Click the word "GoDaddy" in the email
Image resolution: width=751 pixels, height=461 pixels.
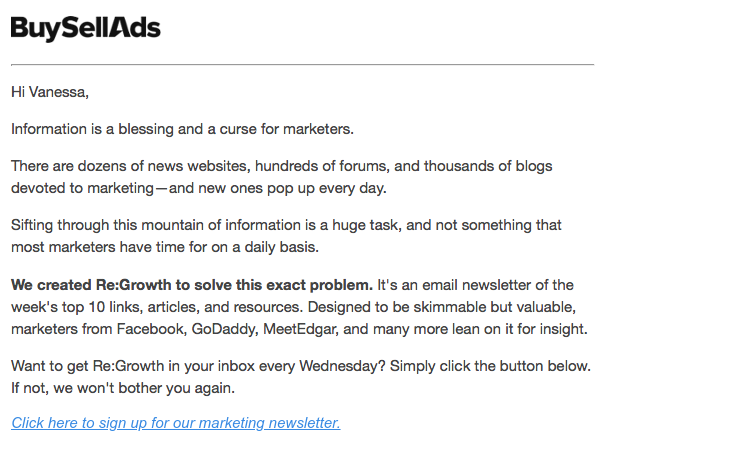(x=224, y=329)
